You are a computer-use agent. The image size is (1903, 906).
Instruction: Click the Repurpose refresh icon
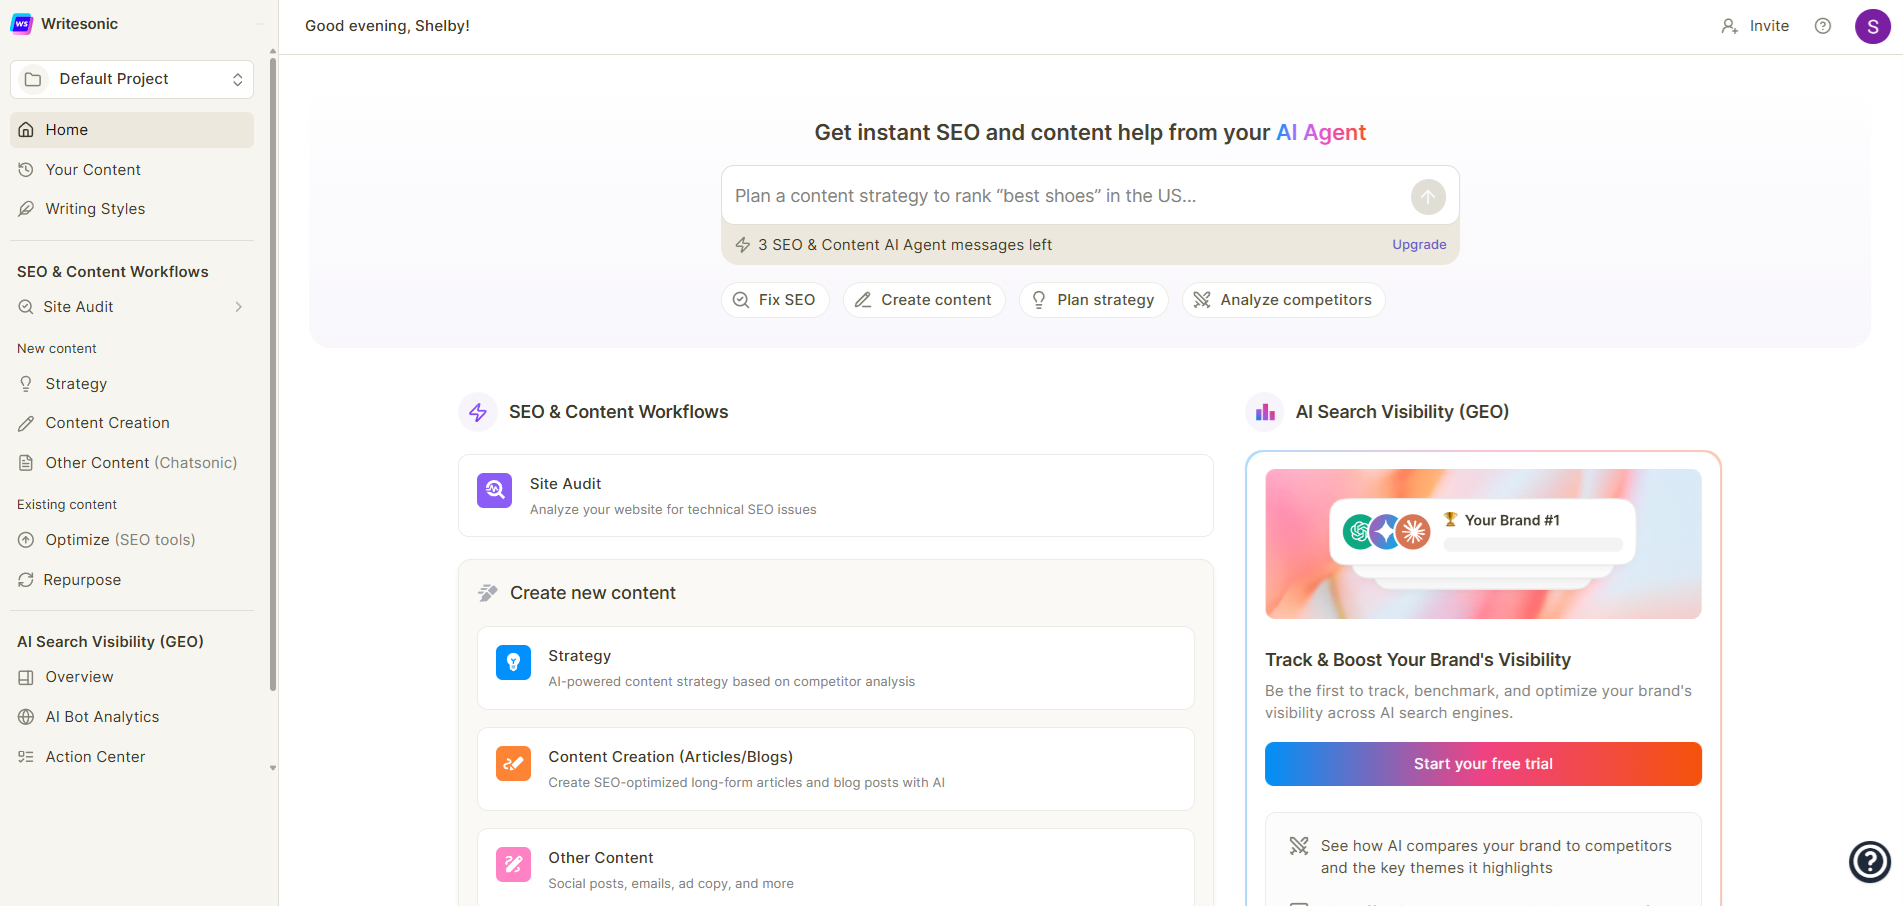pyautogui.click(x=26, y=579)
